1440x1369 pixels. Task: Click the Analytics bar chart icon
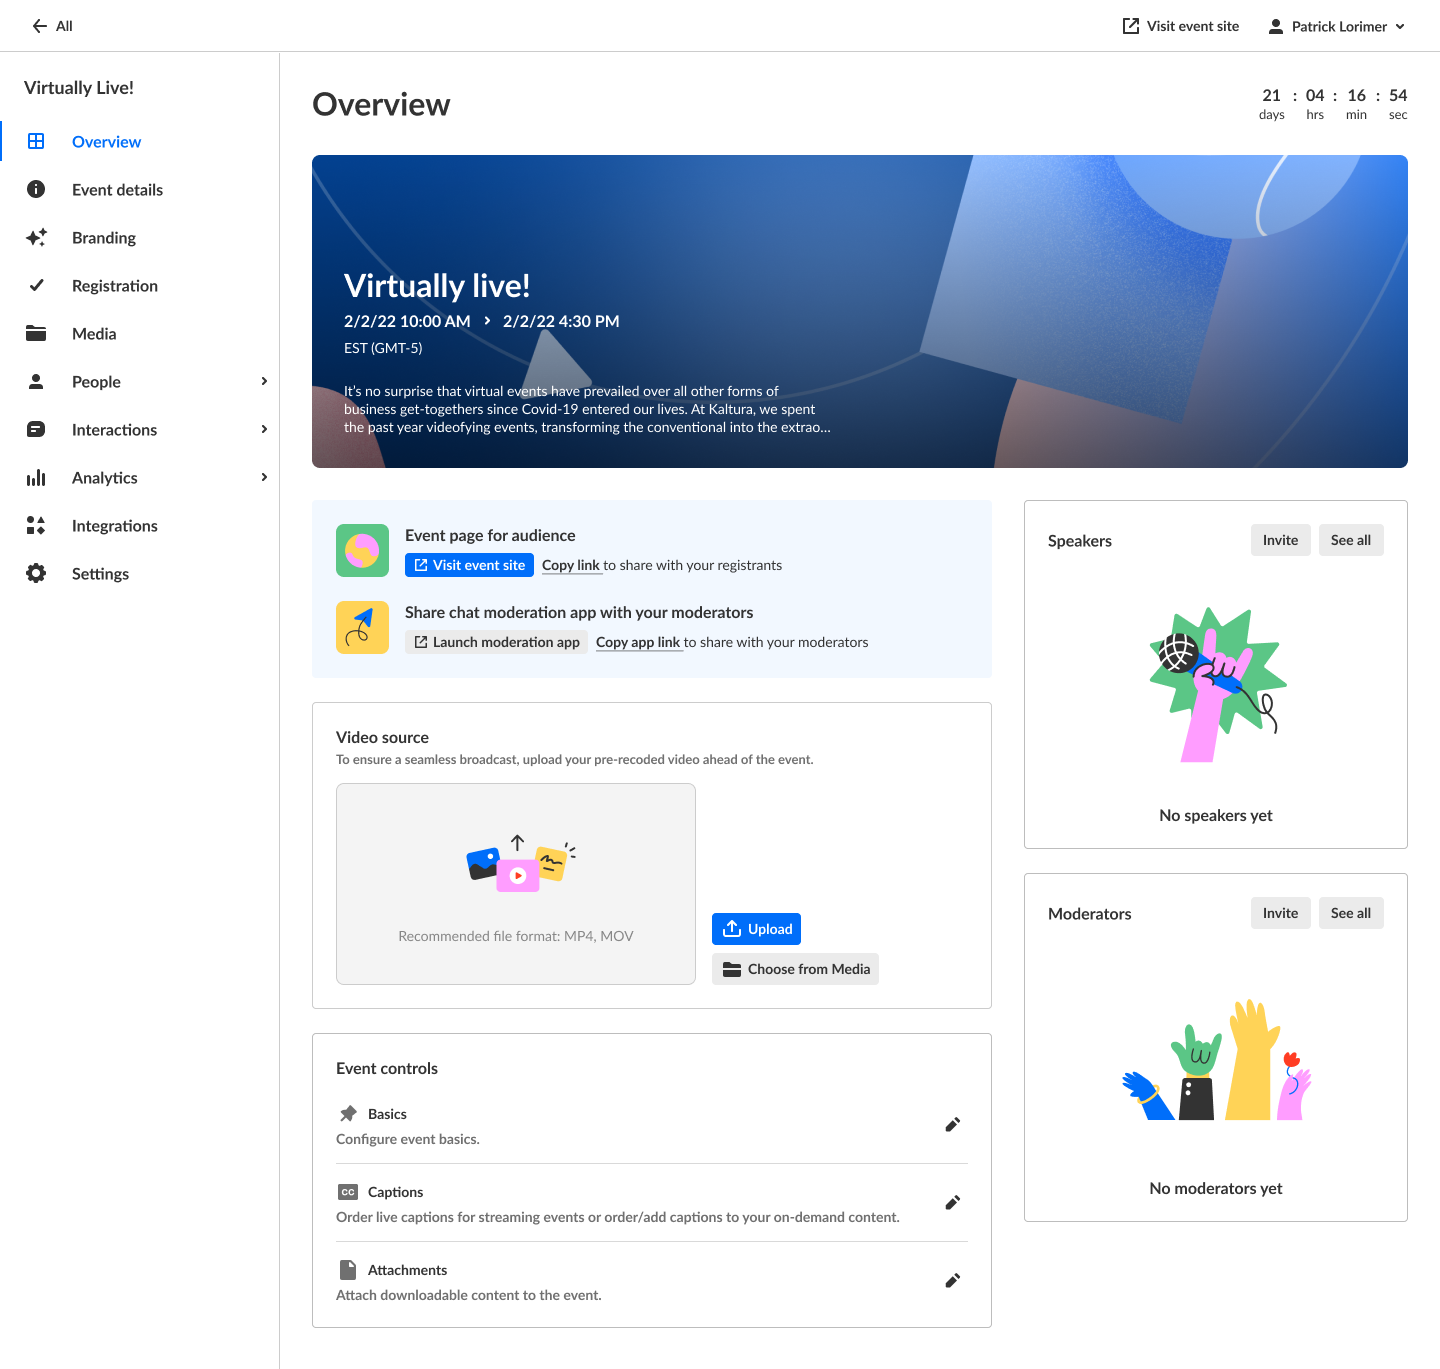coord(36,477)
